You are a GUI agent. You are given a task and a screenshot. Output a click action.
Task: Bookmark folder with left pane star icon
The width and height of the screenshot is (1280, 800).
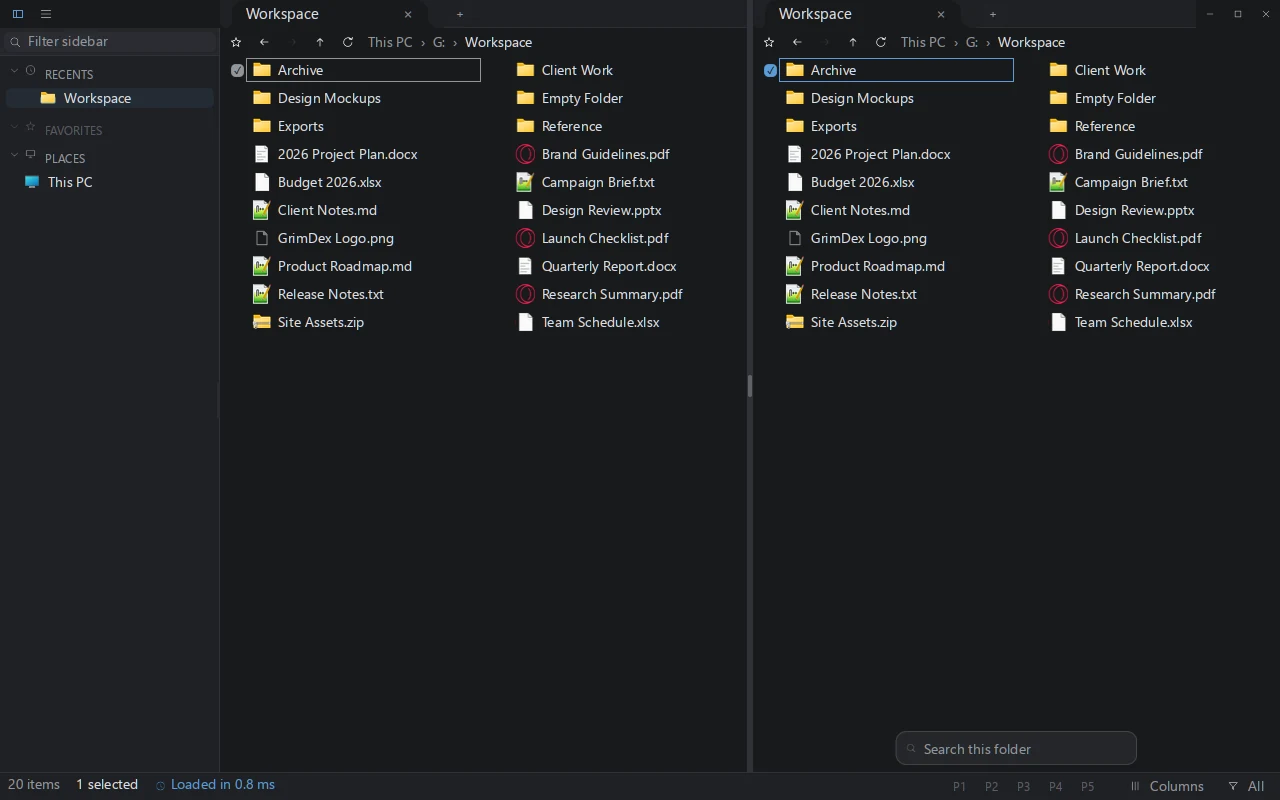coord(236,42)
